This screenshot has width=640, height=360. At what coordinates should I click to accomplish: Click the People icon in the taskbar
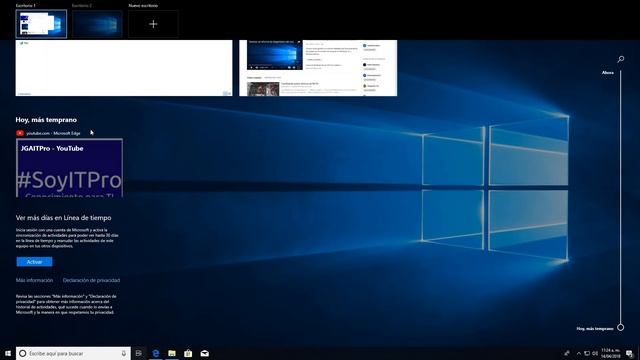click(x=567, y=353)
